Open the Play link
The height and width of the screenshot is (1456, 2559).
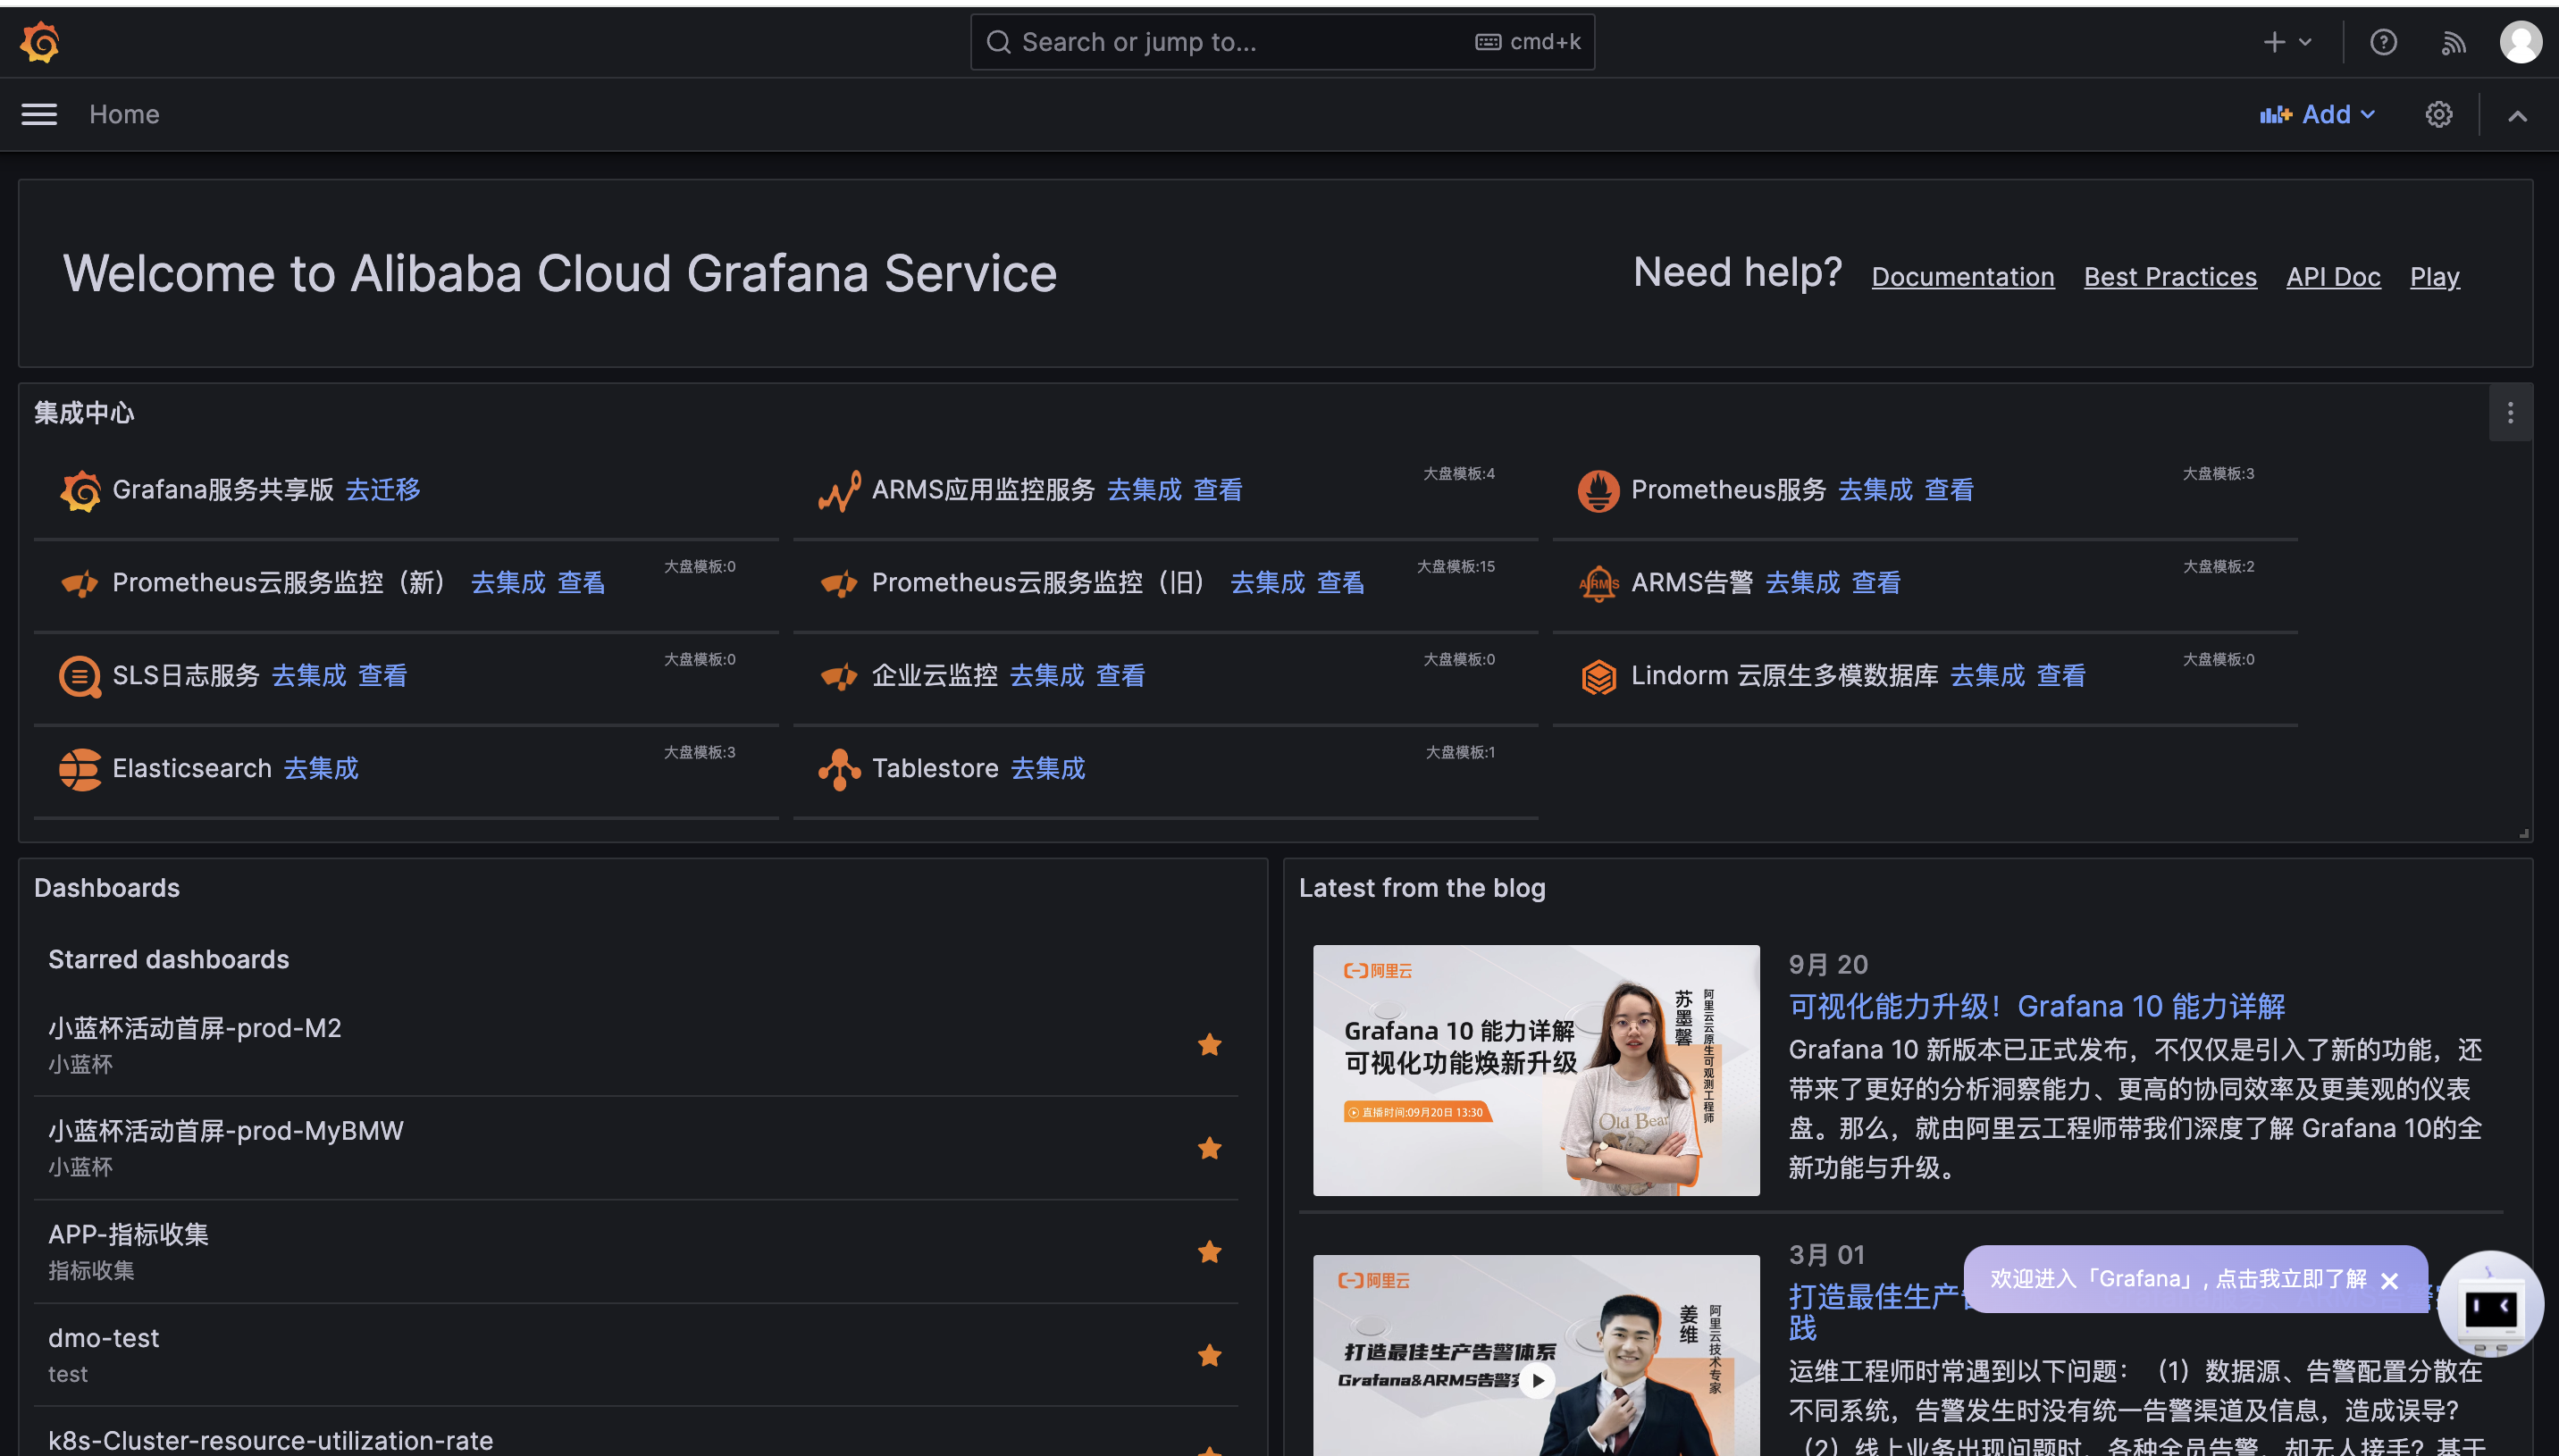pyautogui.click(x=2434, y=277)
